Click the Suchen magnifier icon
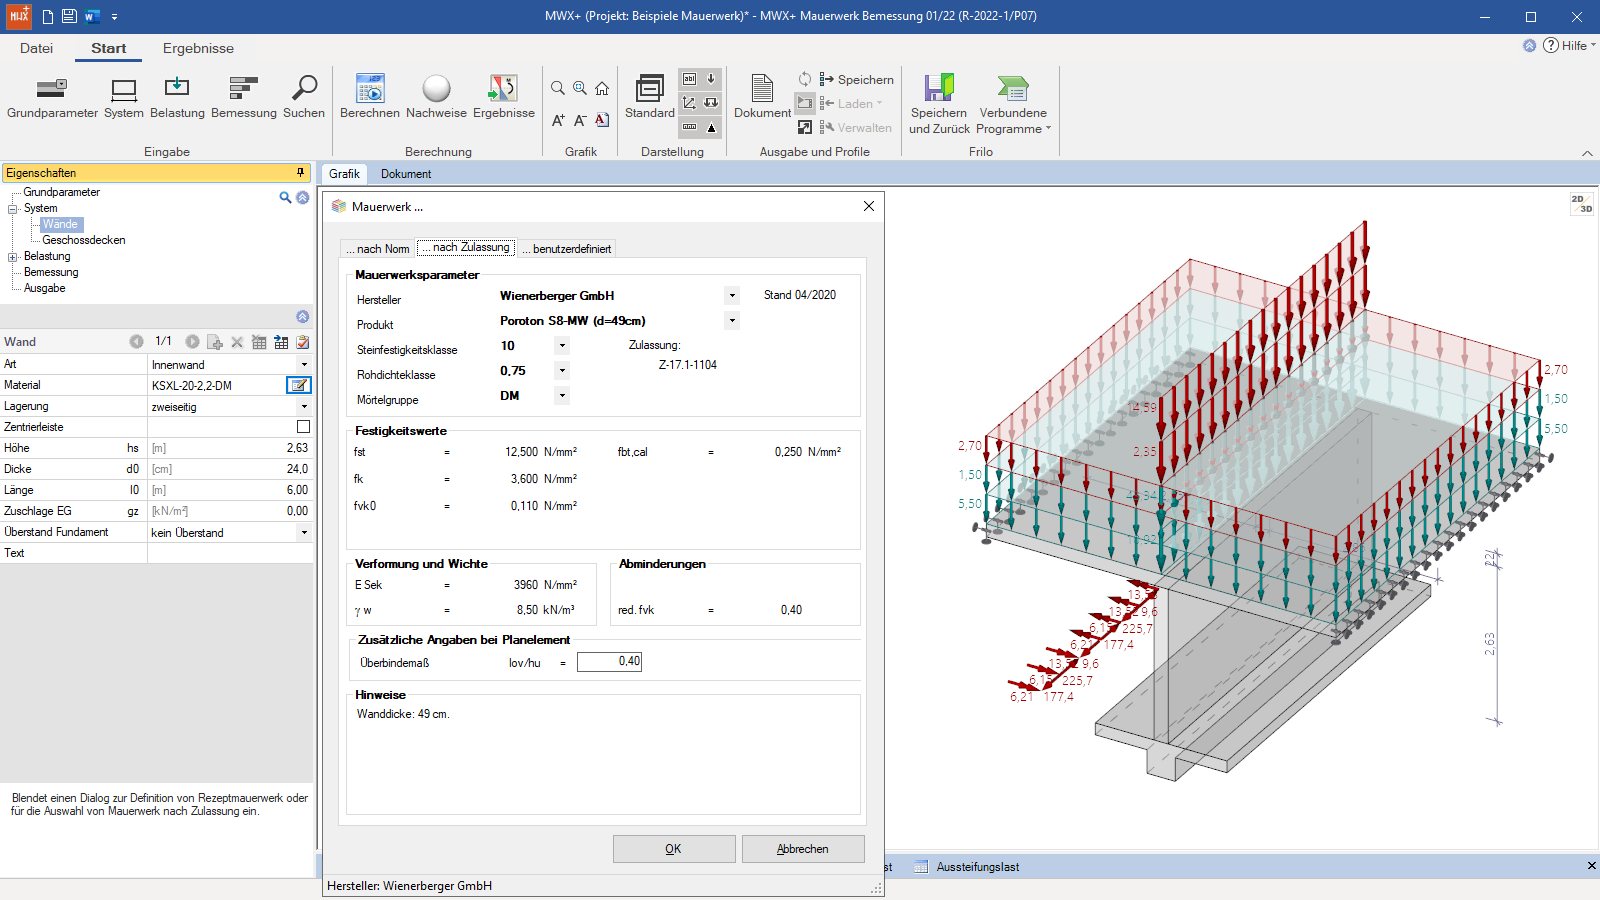The width and height of the screenshot is (1600, 900). point(304,97)
